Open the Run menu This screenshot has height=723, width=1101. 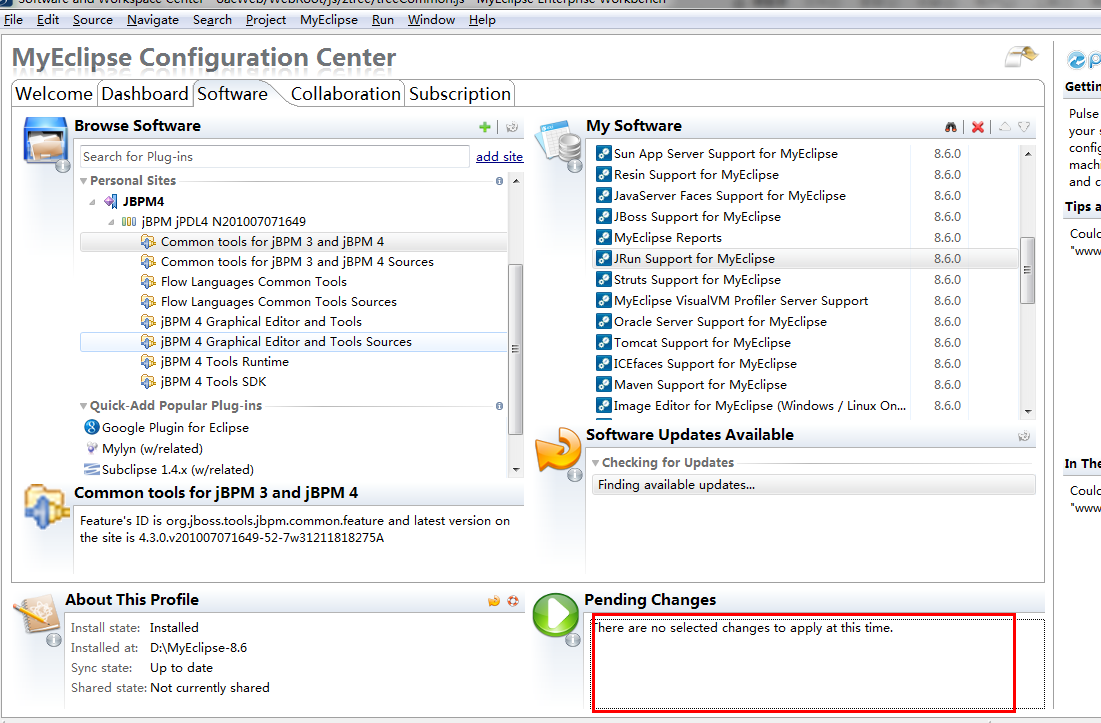[x=383, y=20]
